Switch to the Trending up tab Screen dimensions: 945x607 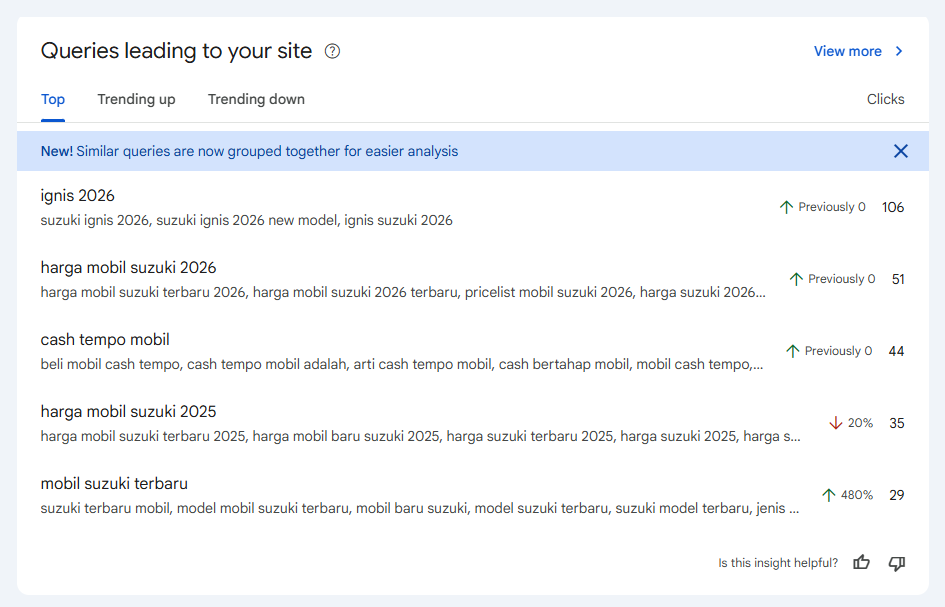click(x=136, y=99)
